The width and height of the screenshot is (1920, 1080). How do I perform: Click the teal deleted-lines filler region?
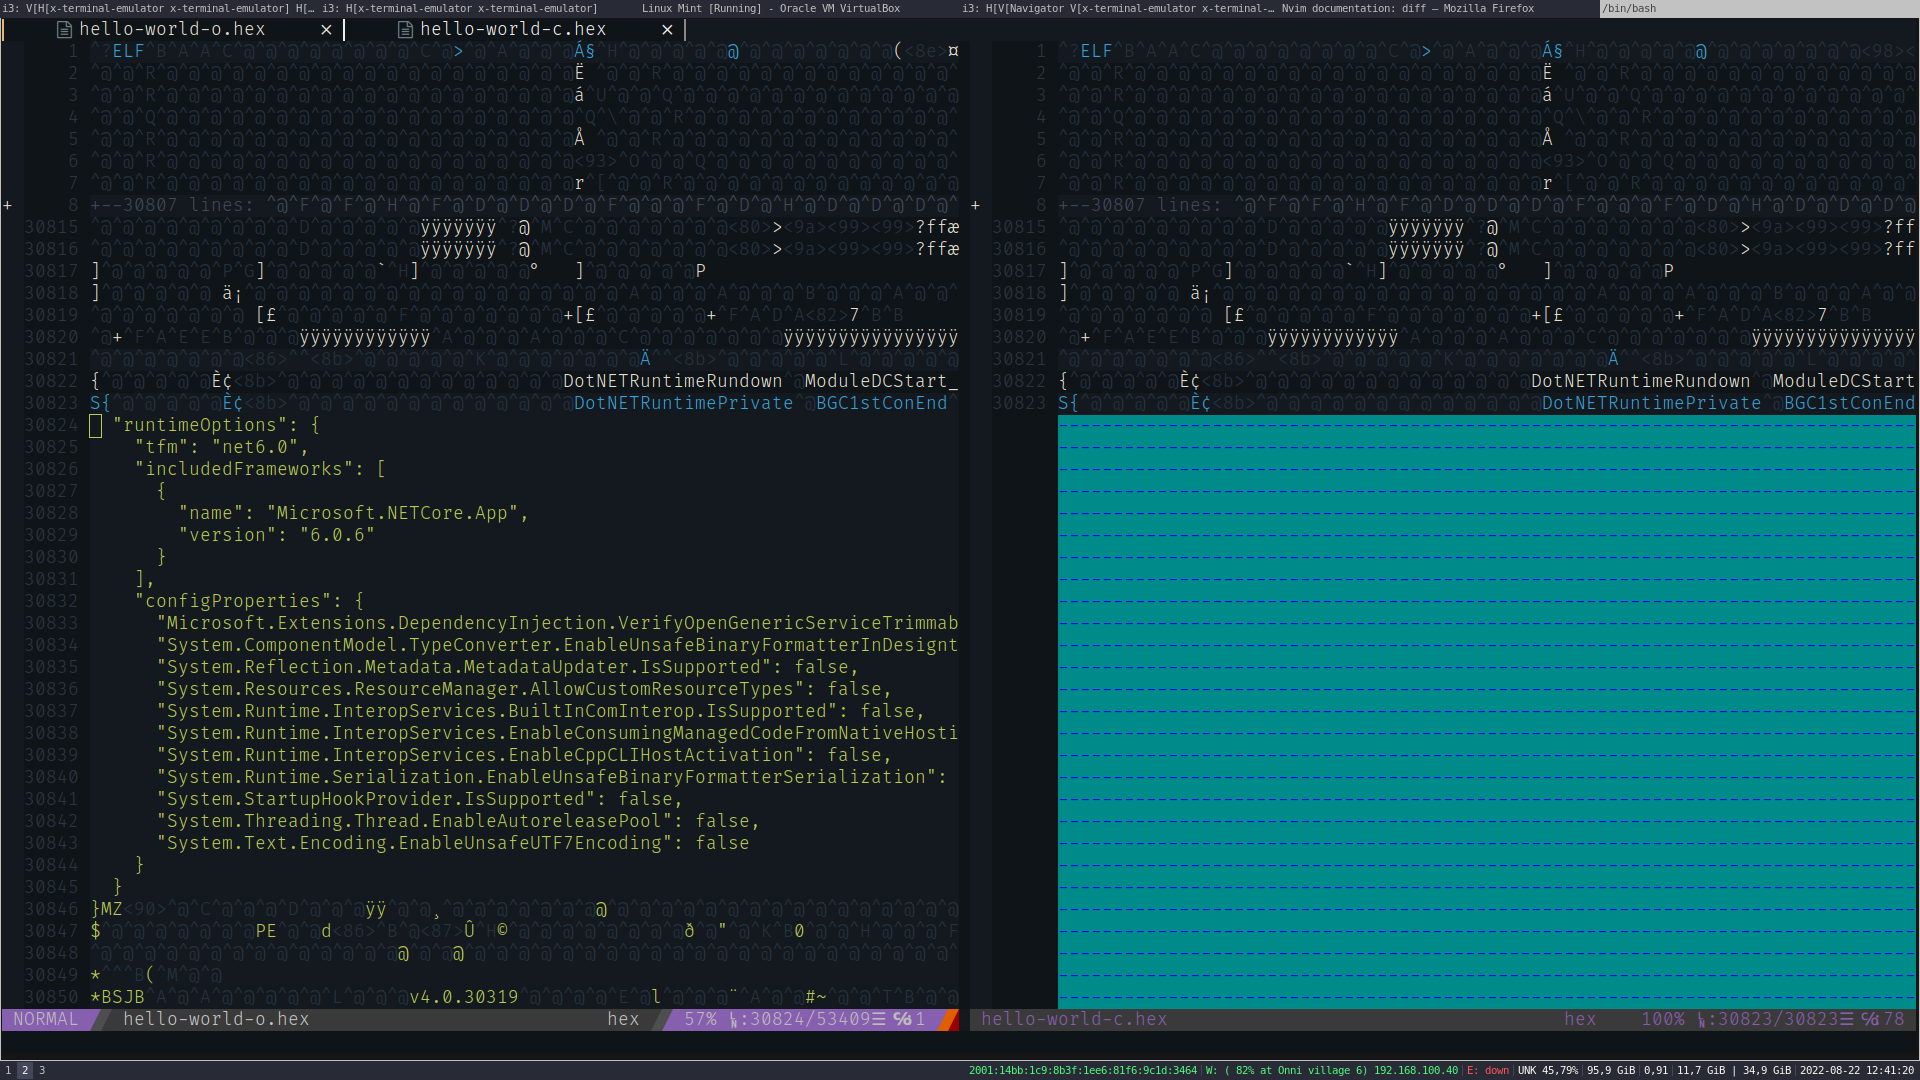click(1486, 710)
